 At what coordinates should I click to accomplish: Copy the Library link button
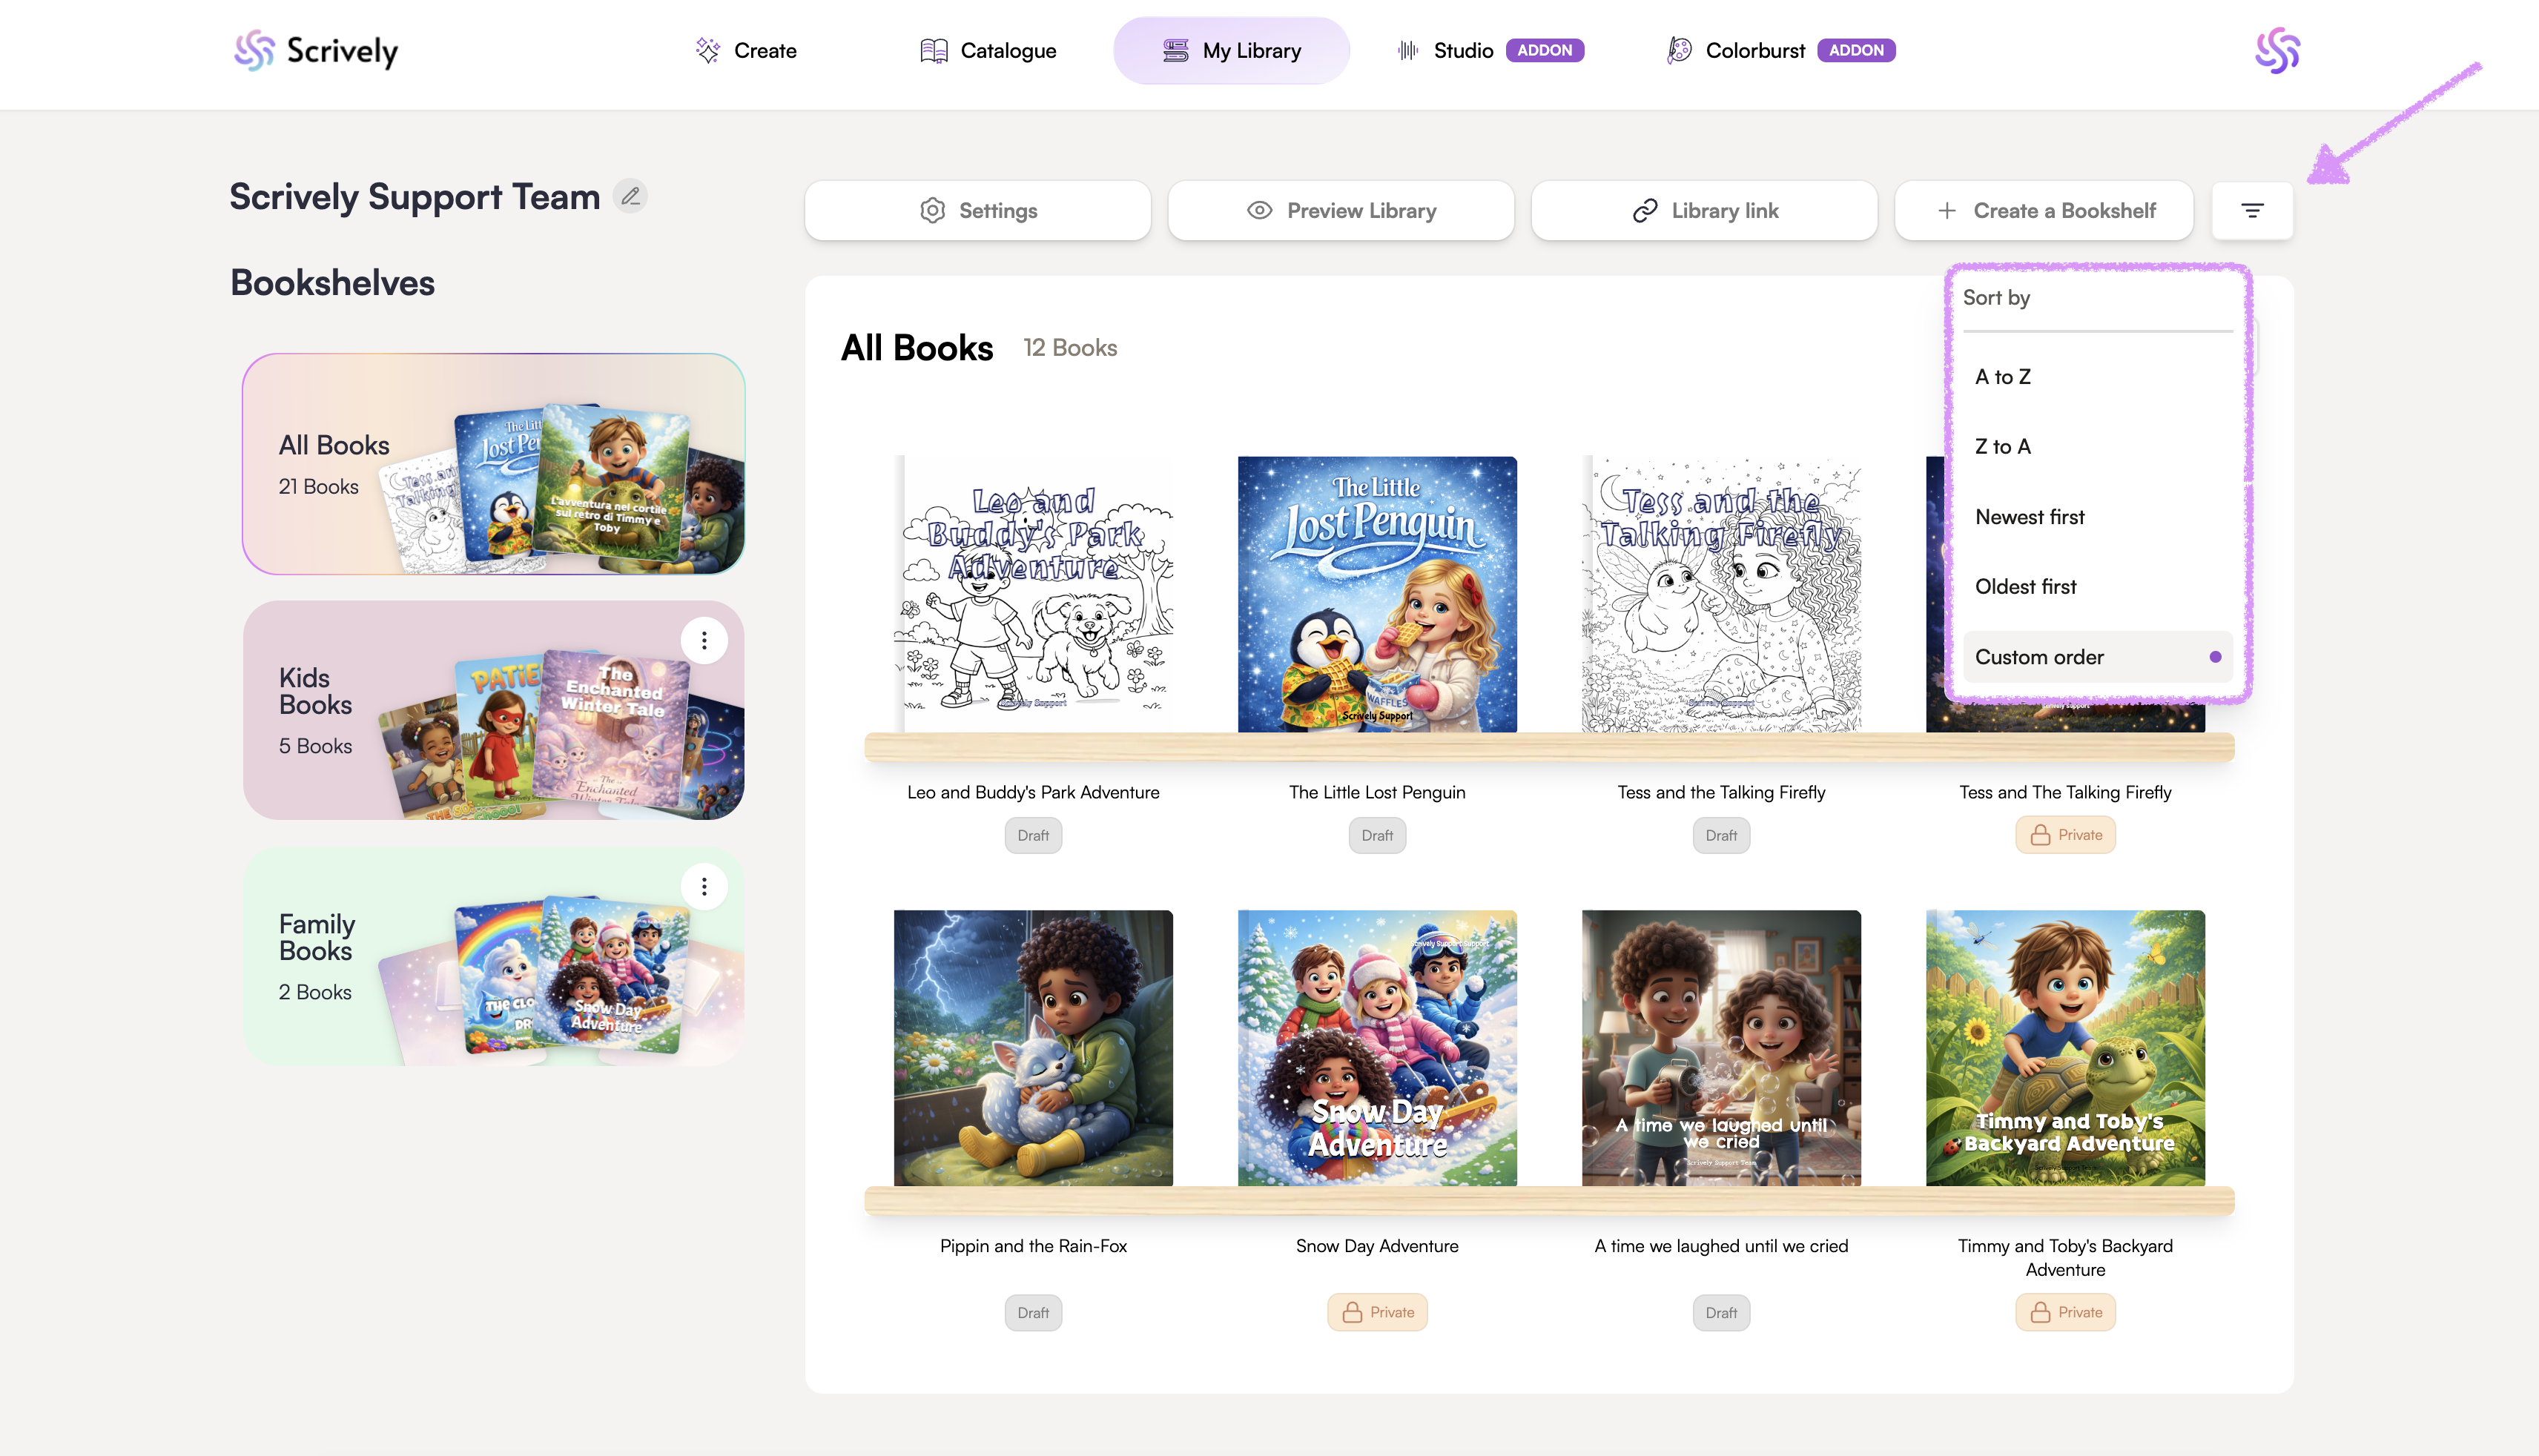coord(1704,210)
